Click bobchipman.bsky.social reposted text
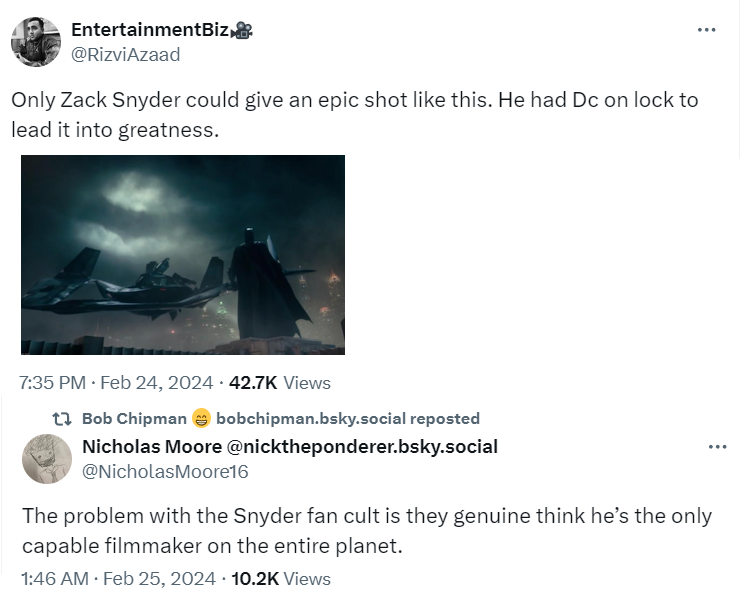Viewport: 745px width, 605px height. click(348, 418)
